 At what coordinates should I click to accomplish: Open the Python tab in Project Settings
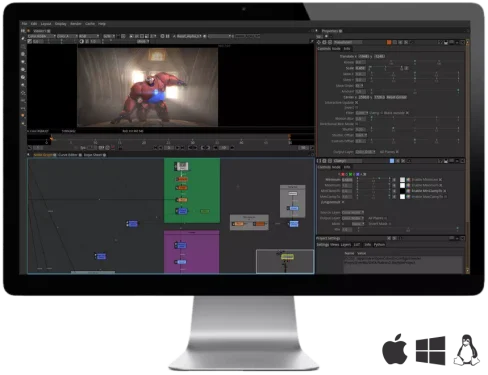pyautogui.click(x=379, y=245)
